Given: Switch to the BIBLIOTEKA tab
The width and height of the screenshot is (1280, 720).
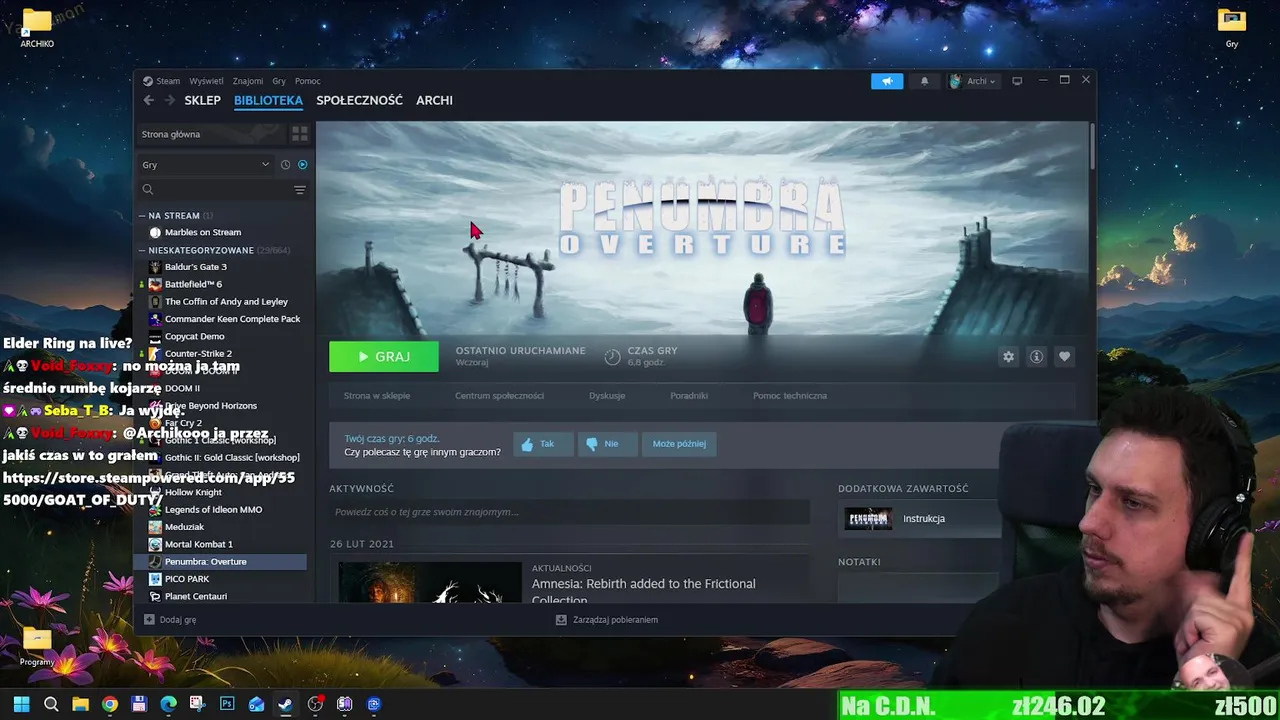Looking at the screenshot, I should click(x=268, y=100).
